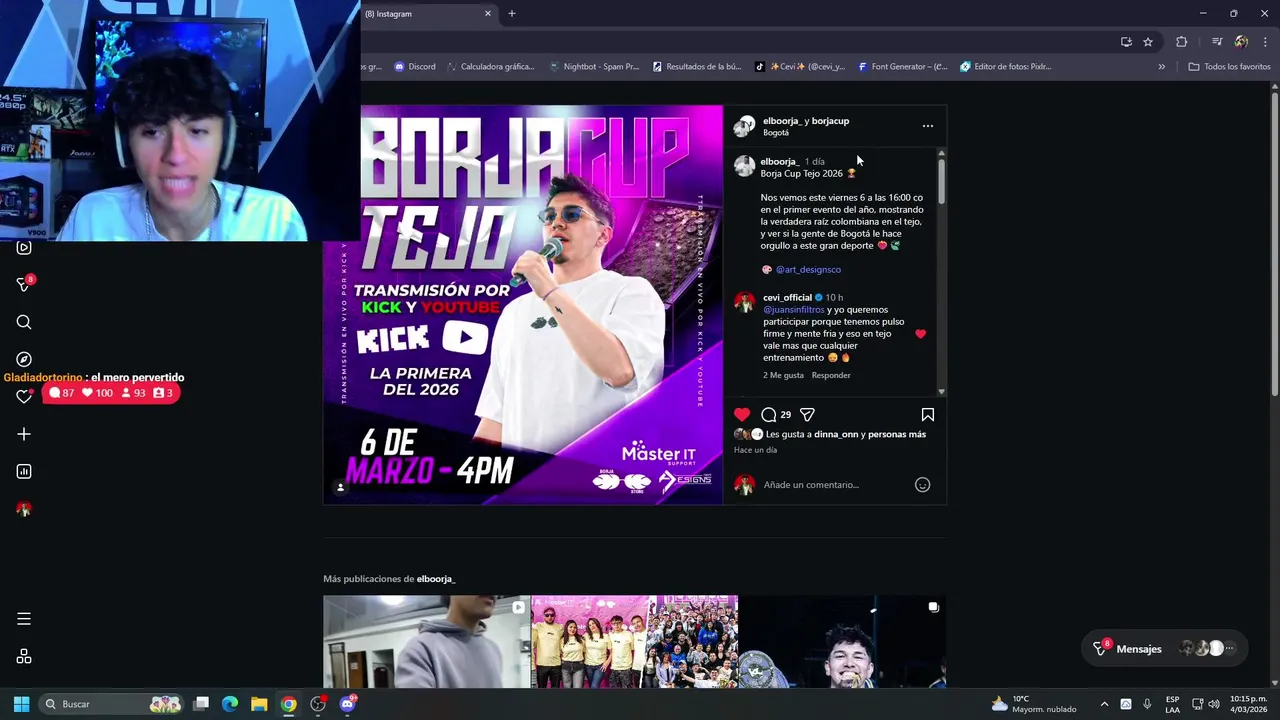Open the dashboard chart icon in sidebar
1280x720 pixels.
[24, 471]
